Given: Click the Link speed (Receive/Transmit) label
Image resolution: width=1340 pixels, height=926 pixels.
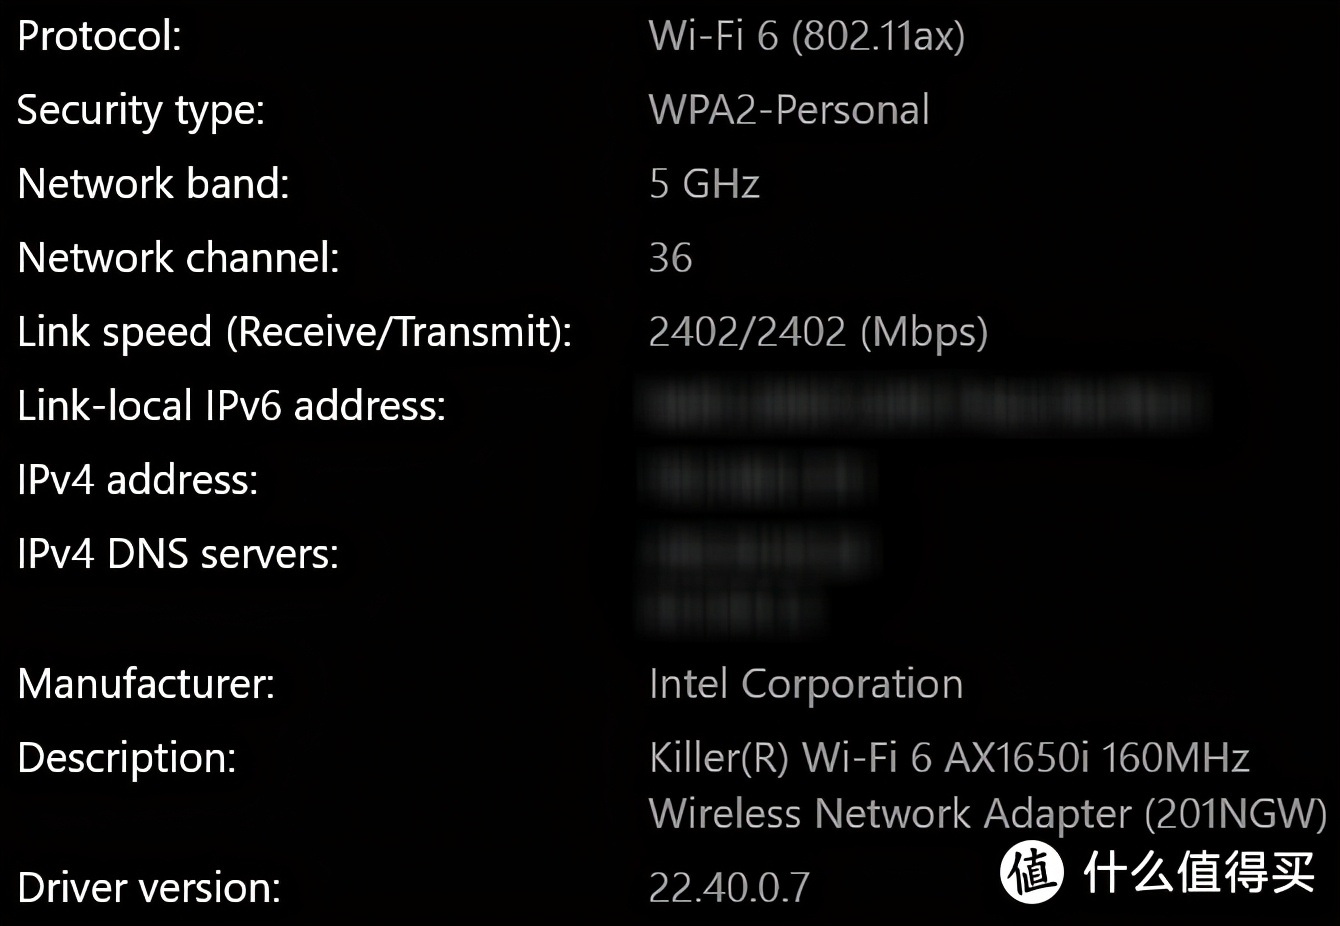Looking at the screenshot, I should point(294,332).
